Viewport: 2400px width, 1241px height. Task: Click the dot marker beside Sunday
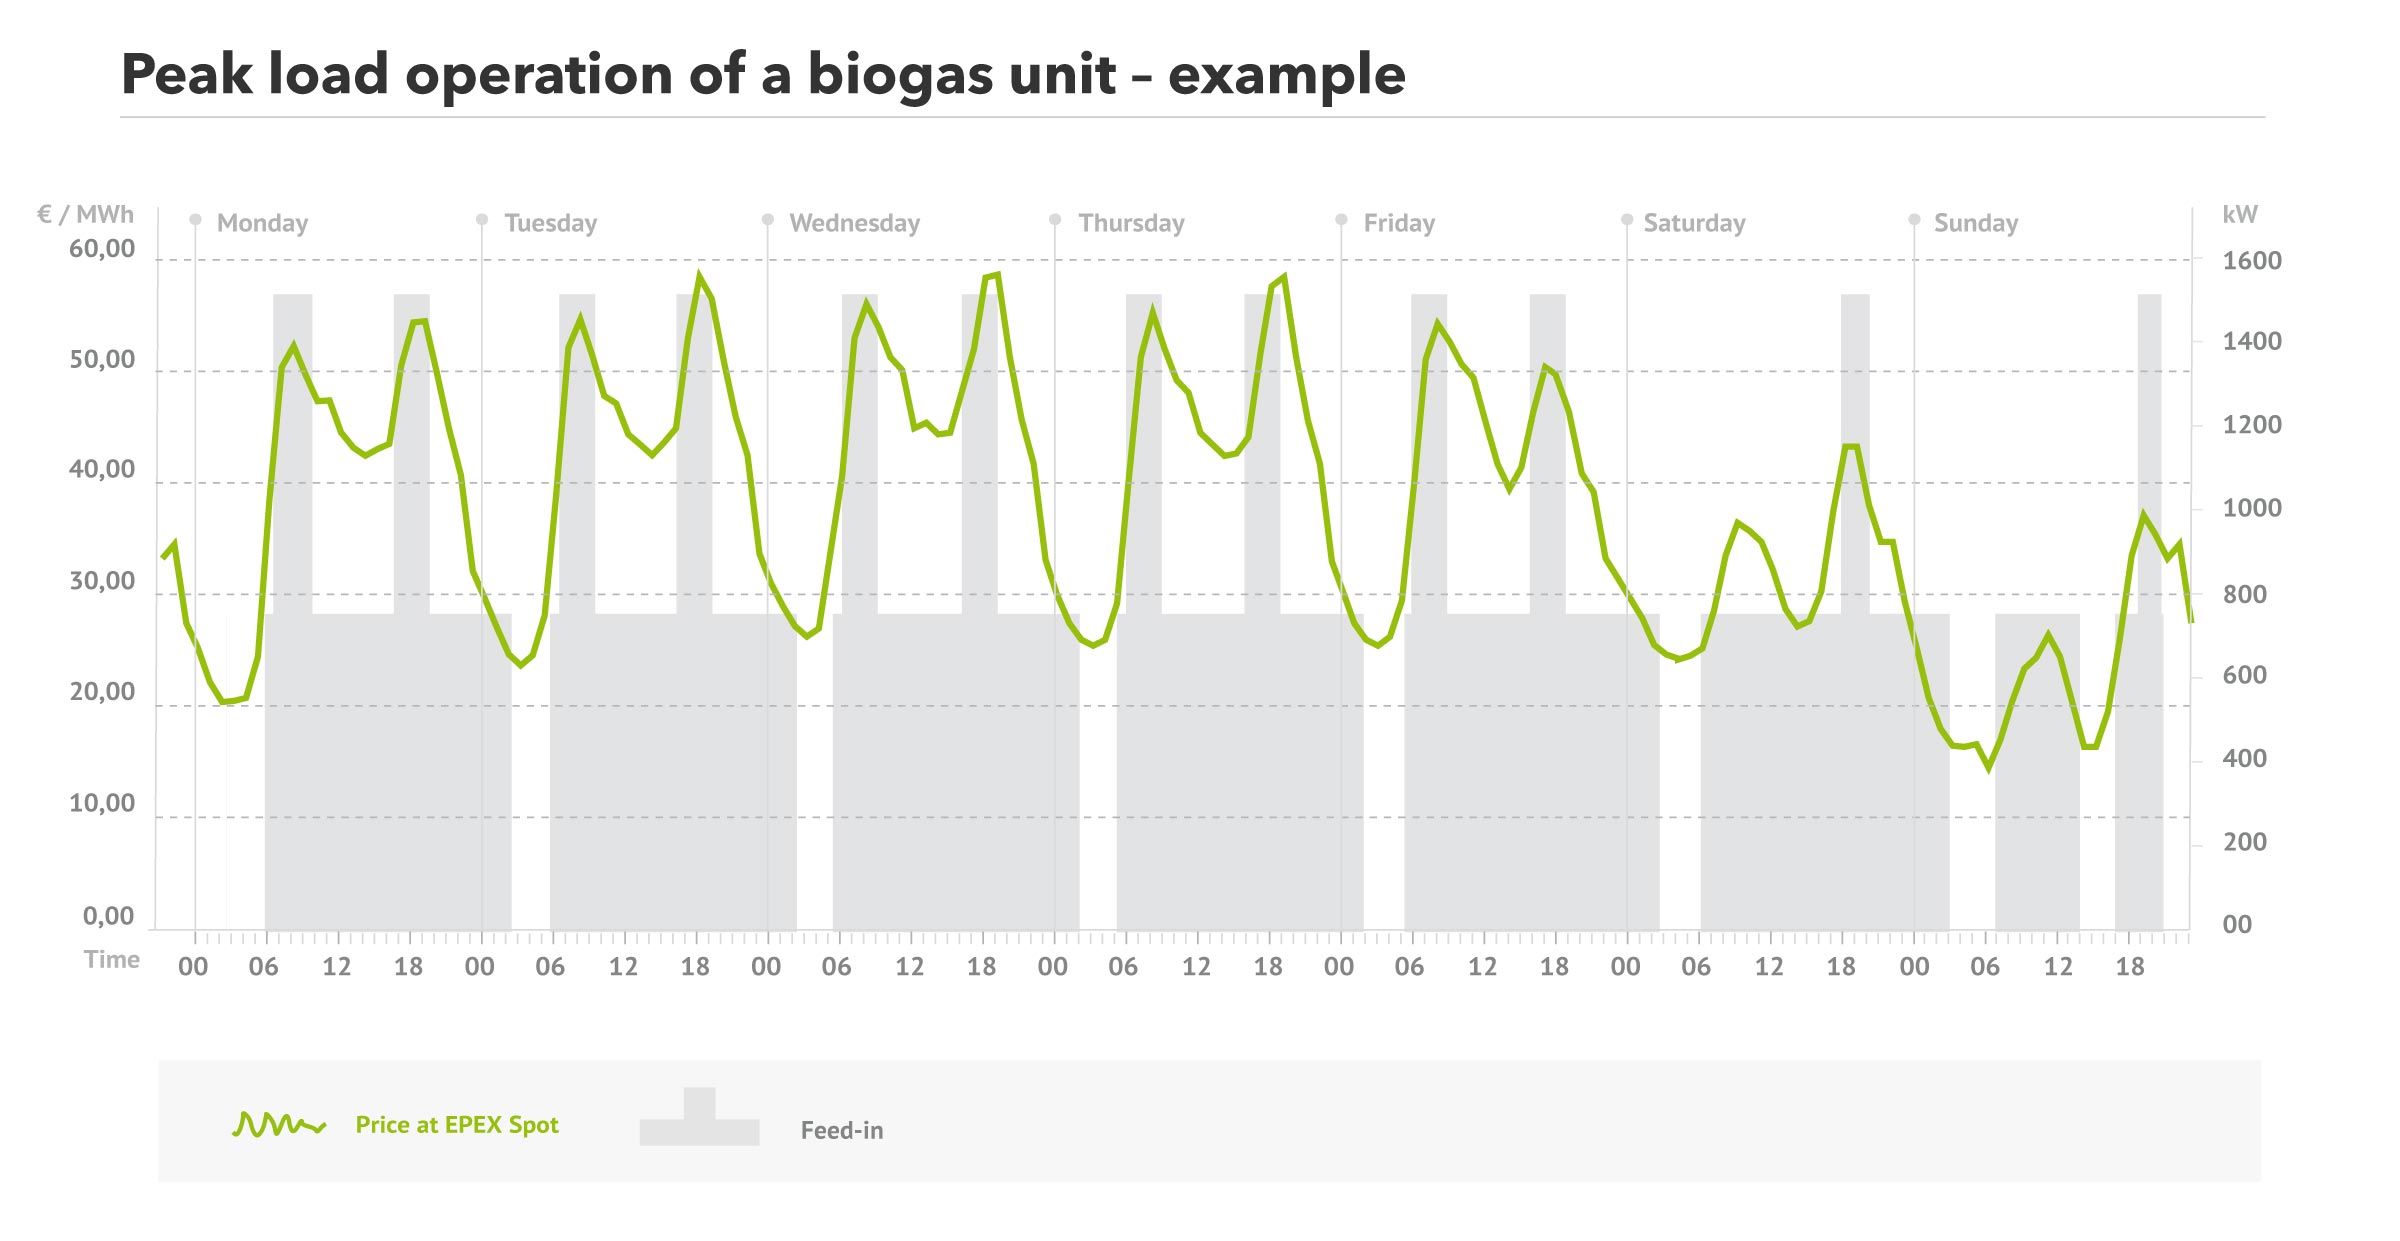pyautogui.click(x=1914, y=219)
